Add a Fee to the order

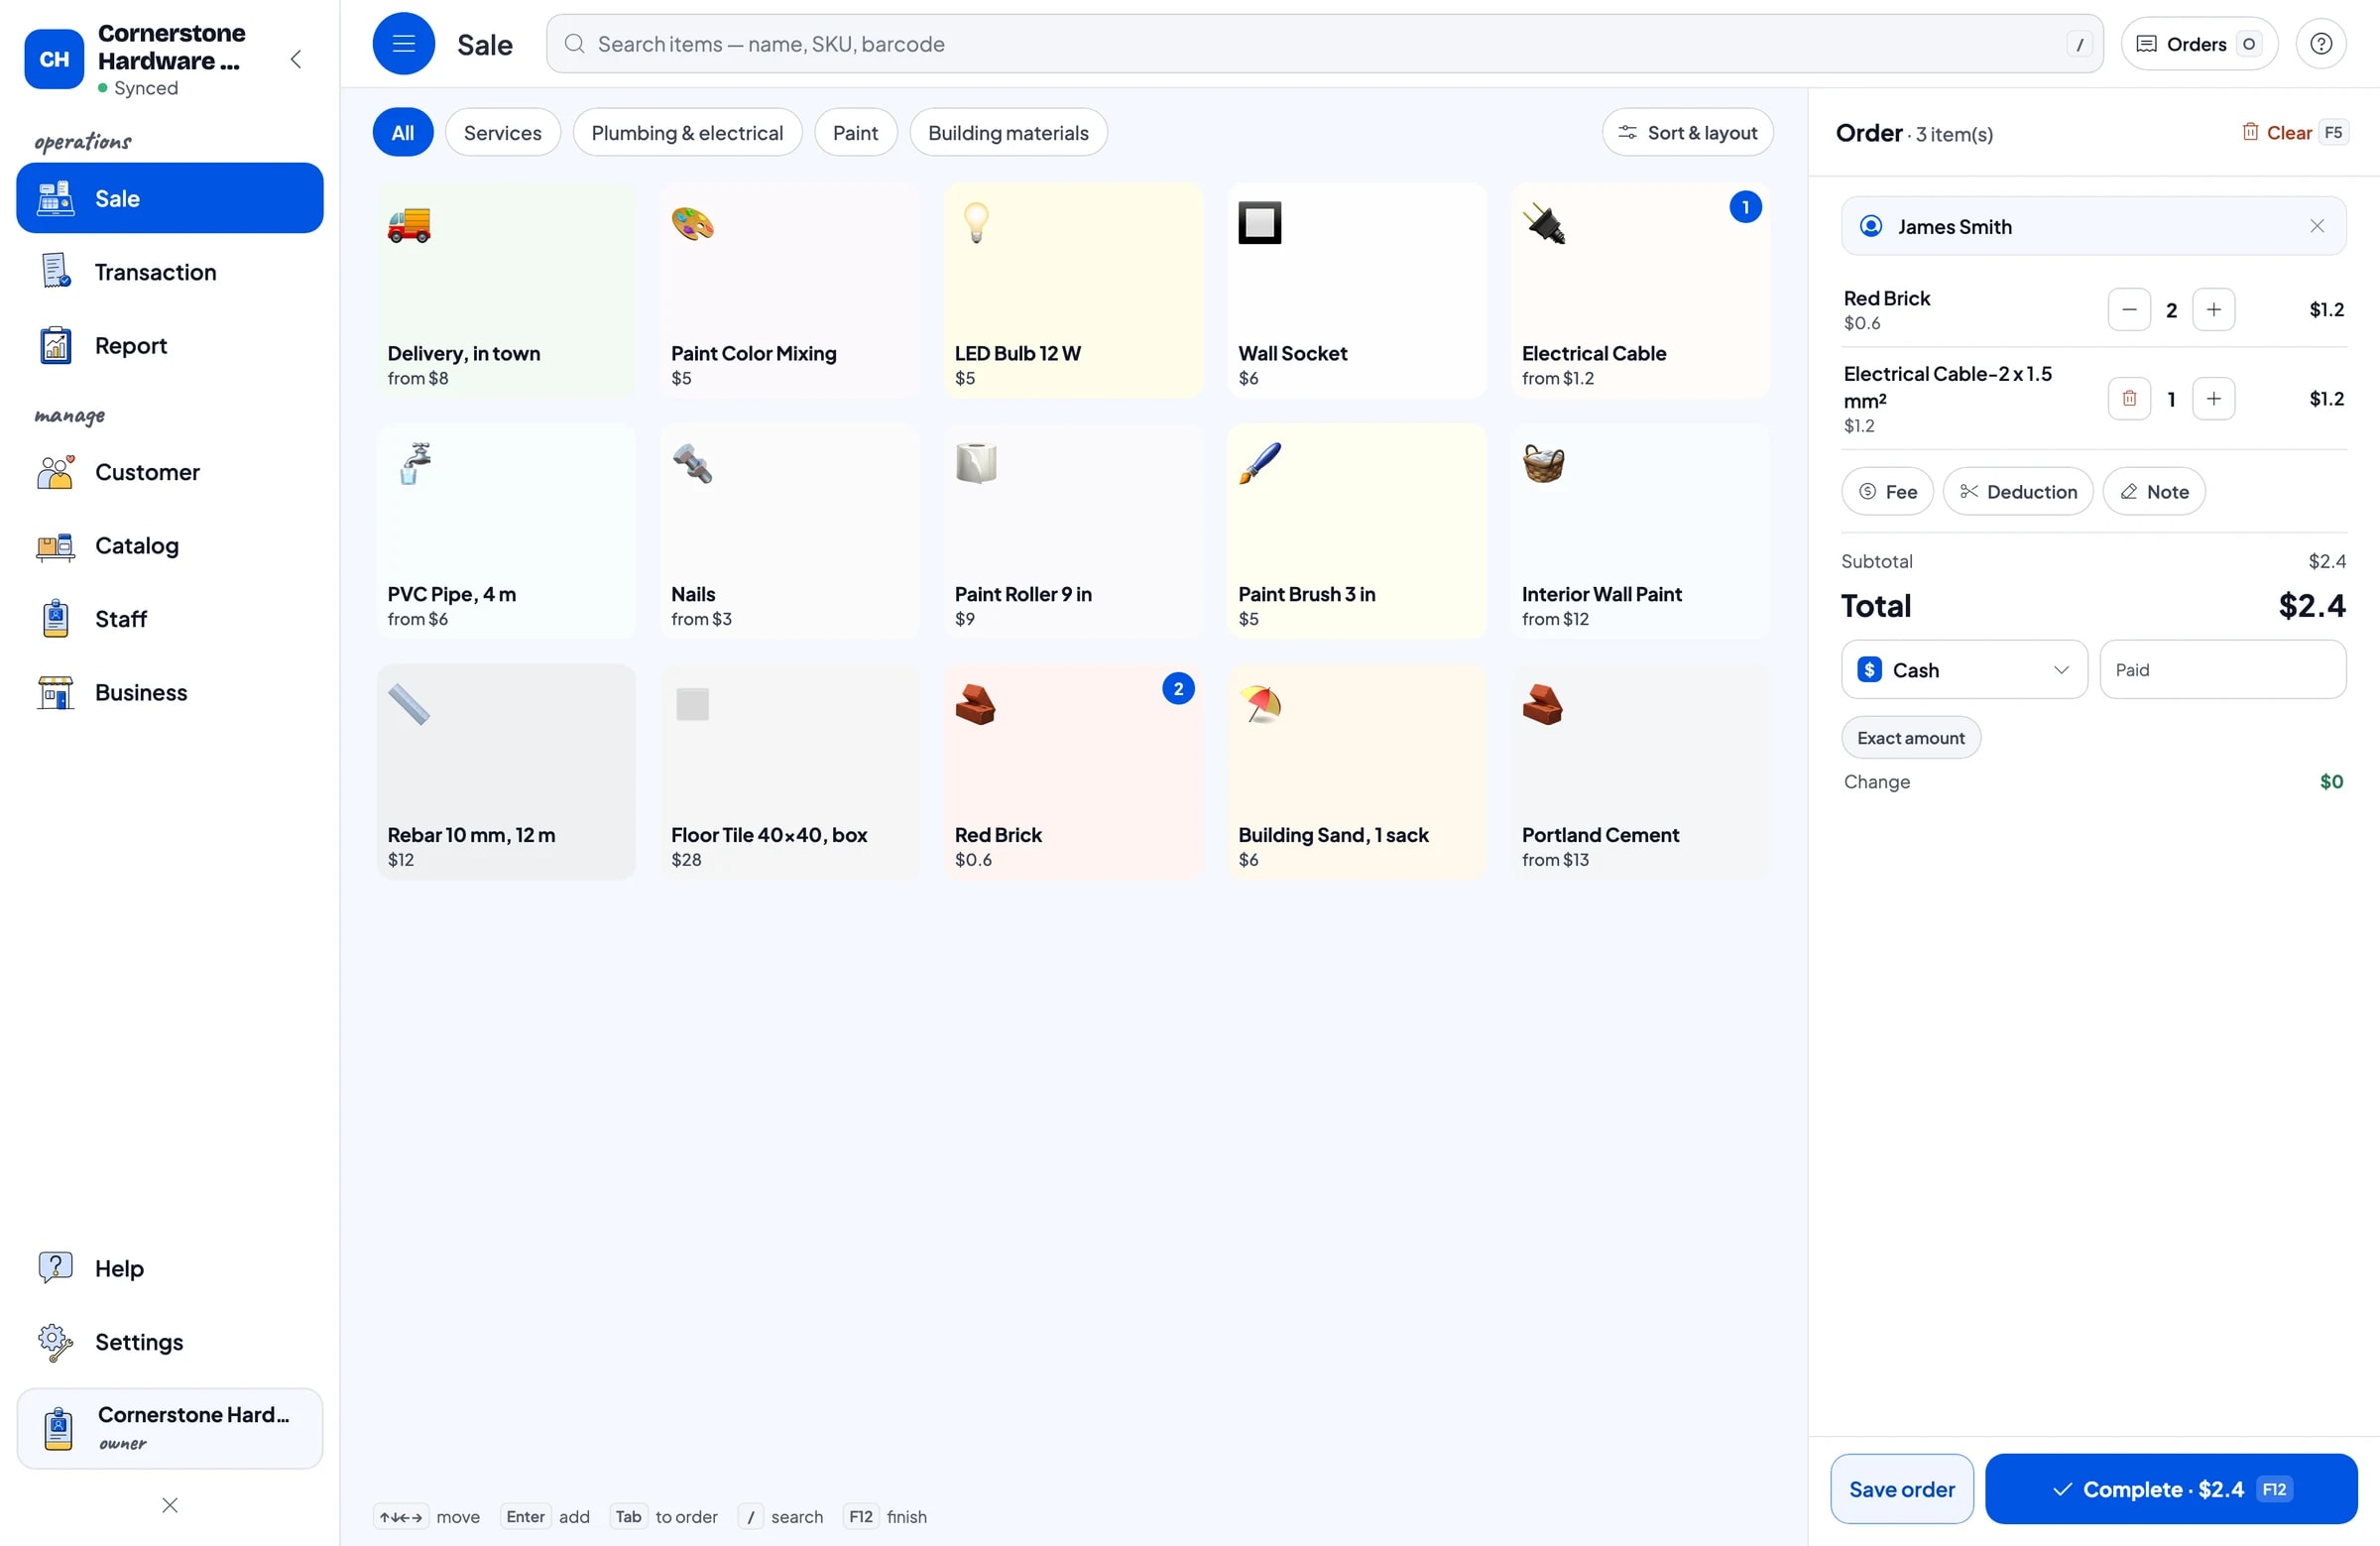[1887, 491]
